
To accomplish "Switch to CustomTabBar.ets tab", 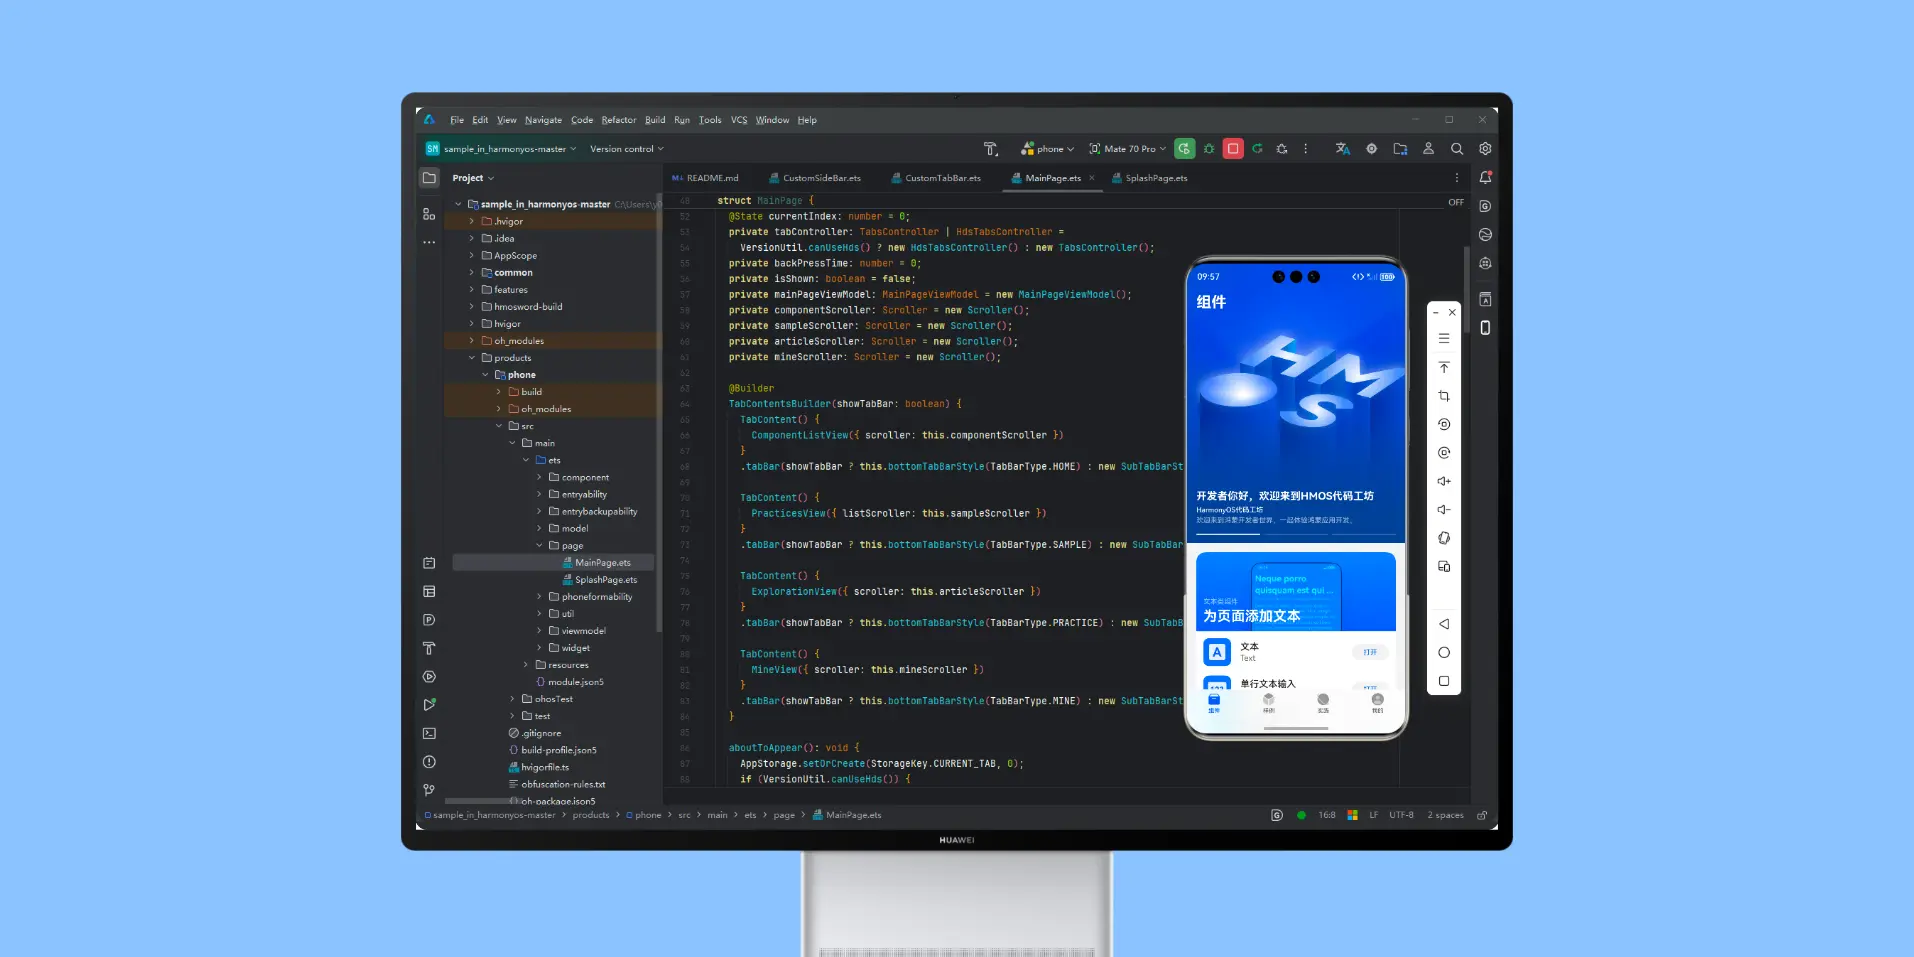I will pyautogui.click(x=936, y=178).
